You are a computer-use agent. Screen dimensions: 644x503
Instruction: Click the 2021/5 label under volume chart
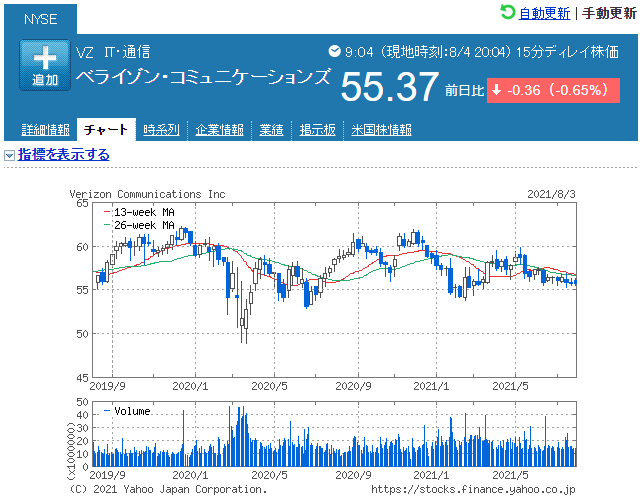pos(510,475)
